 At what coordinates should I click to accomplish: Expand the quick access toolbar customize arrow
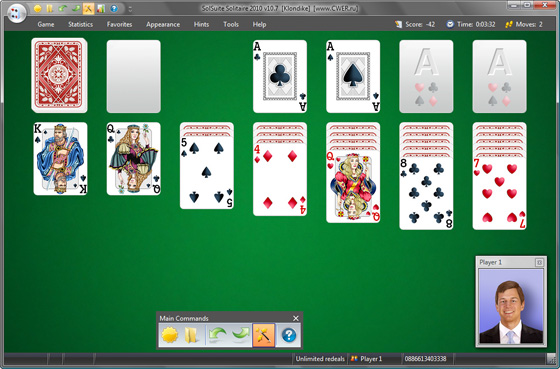click(130, 9)
